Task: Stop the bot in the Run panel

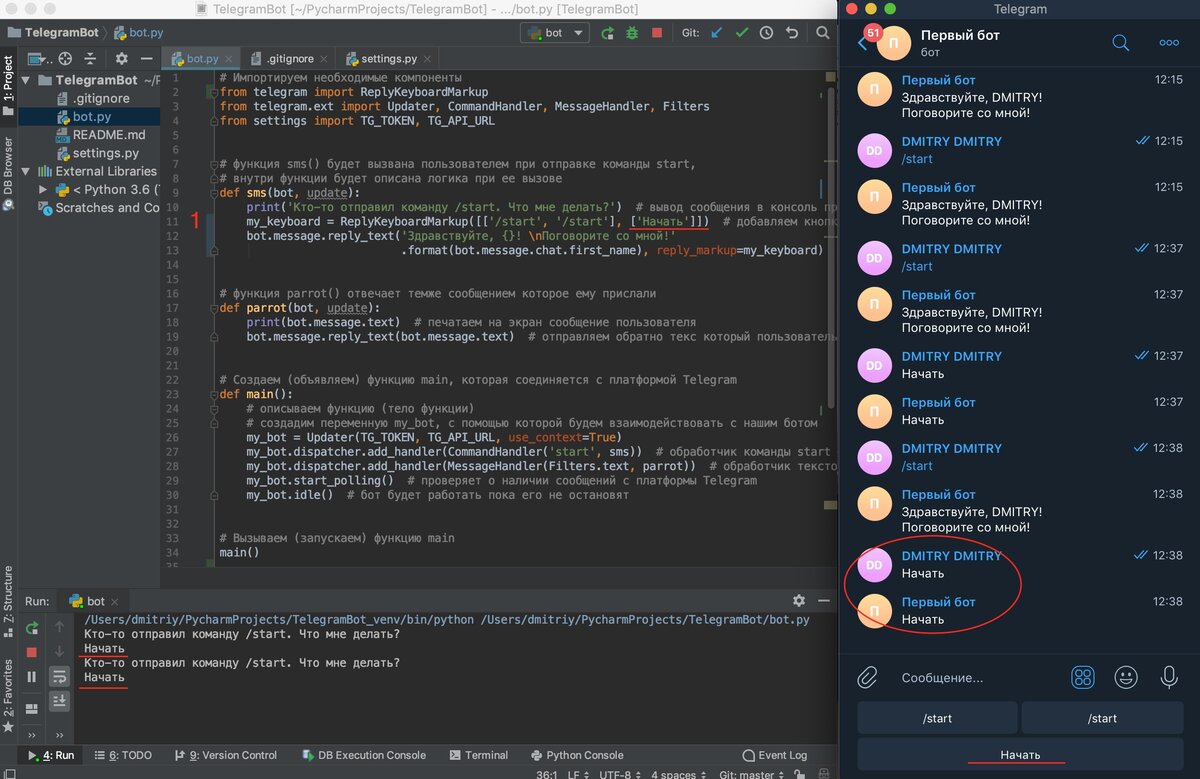Action: 32,652
